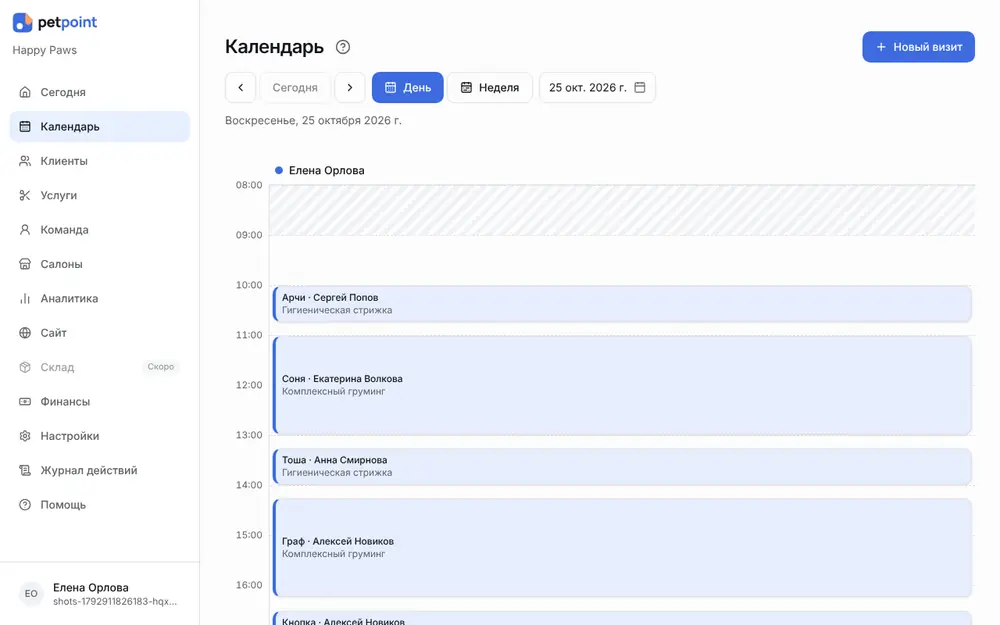Open Соня · Екатерина Волкова appointment
The width and height of the screenshot is (1000, 625).
(622, 386)
